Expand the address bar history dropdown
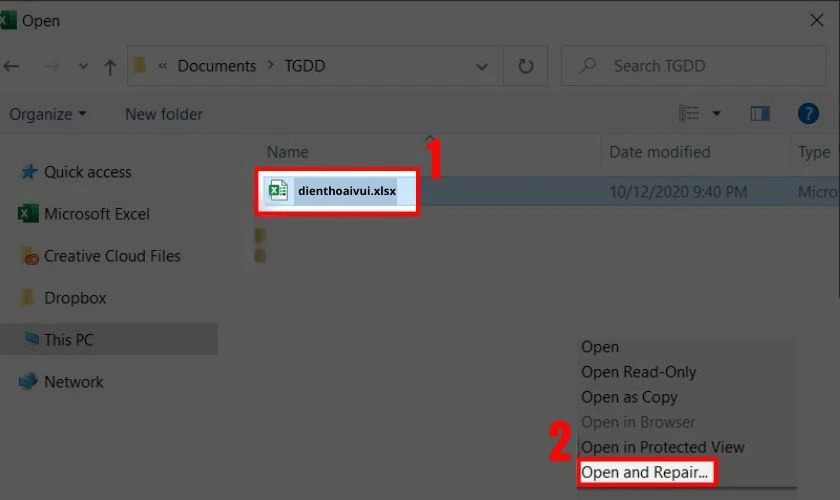Screen dimensions: 840x500 coord(482,66)
